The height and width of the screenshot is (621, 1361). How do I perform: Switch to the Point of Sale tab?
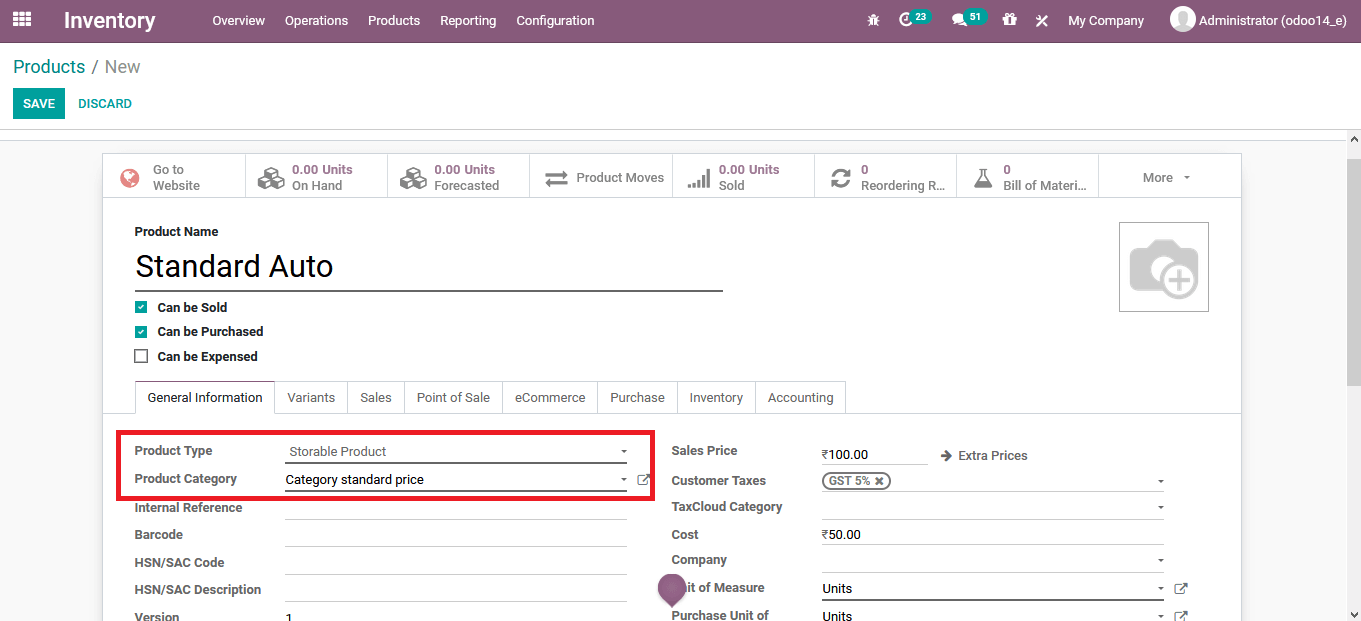453,397
